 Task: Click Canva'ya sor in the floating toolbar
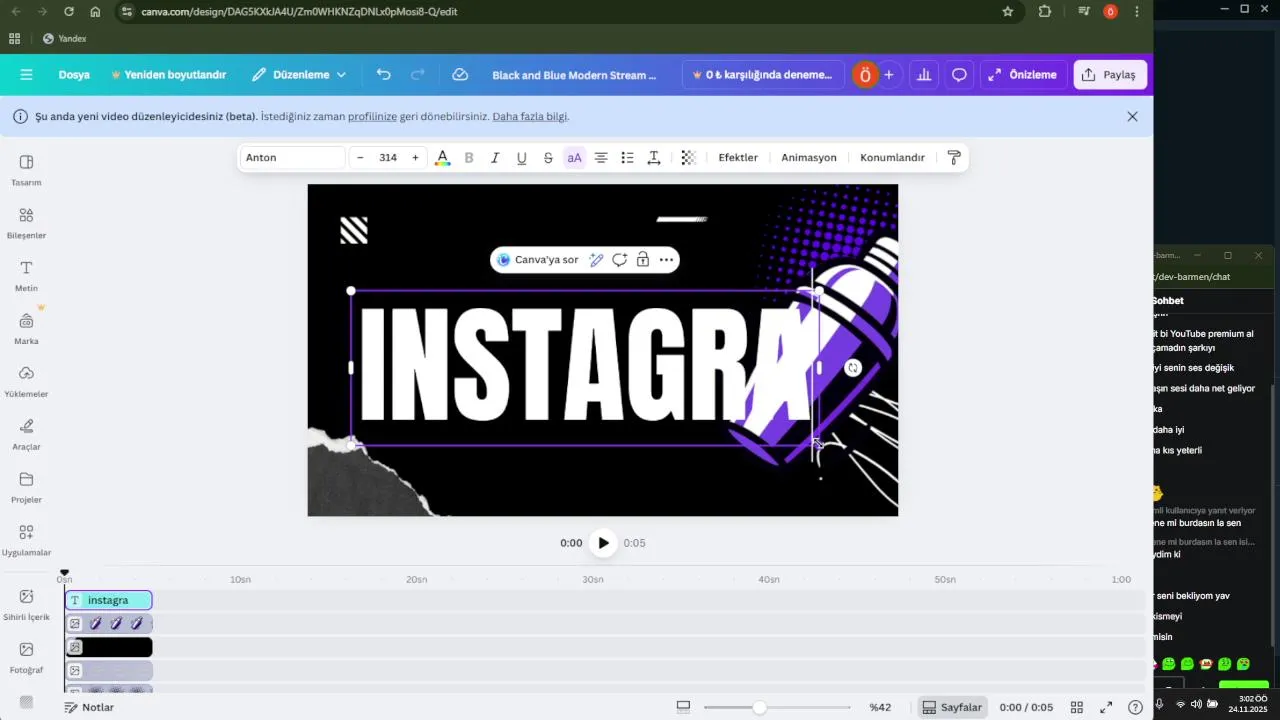[x=537, y=260]
